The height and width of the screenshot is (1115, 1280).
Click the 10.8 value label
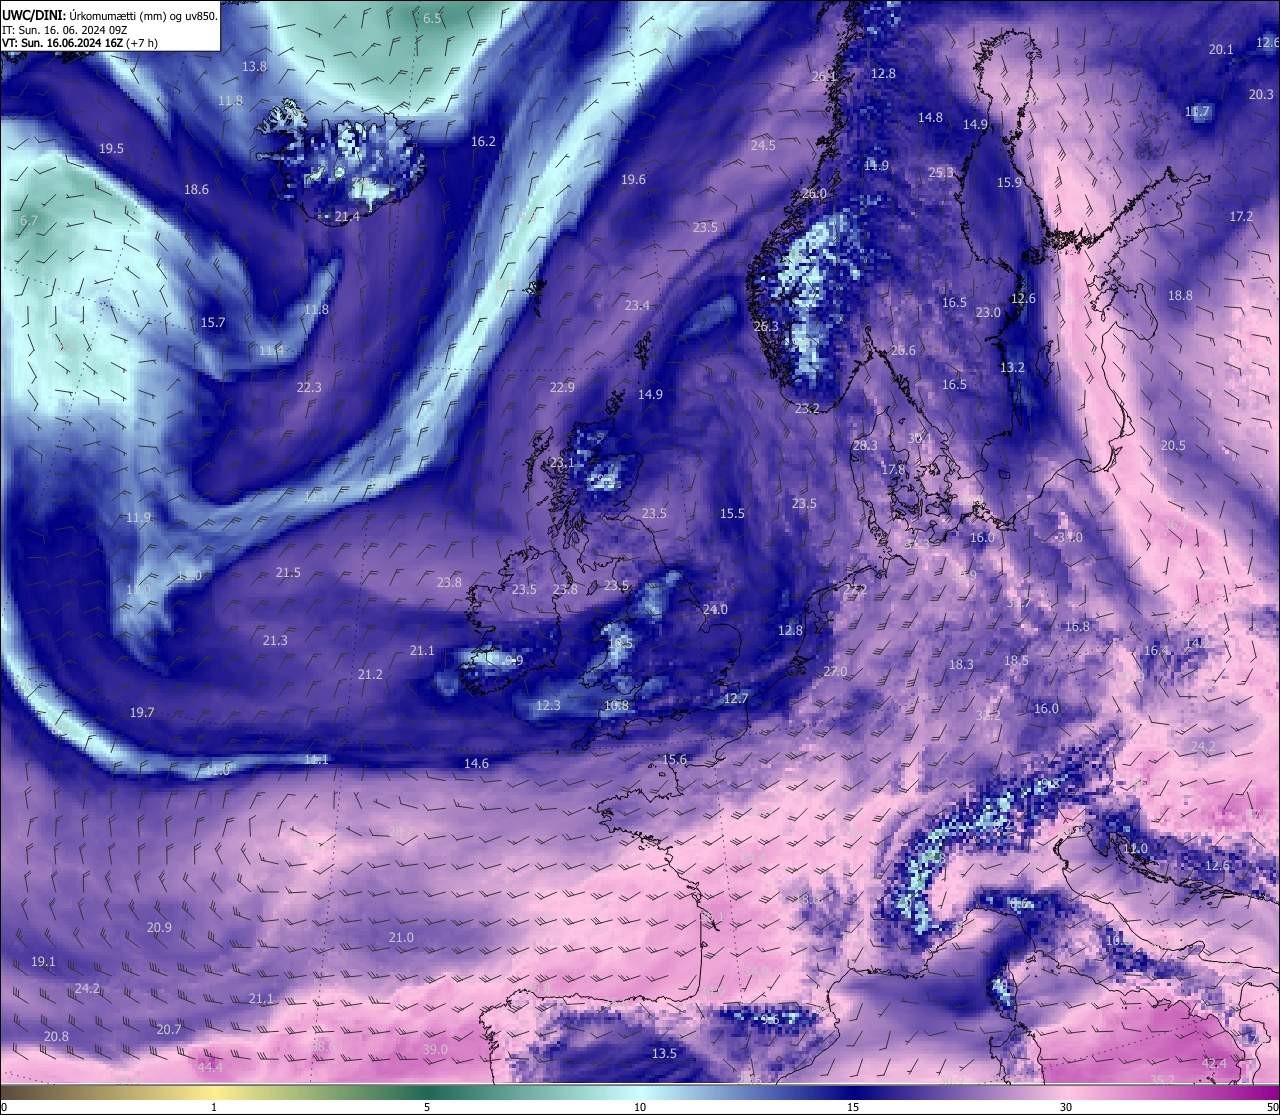pyautogui.click(x=617, y=706)
